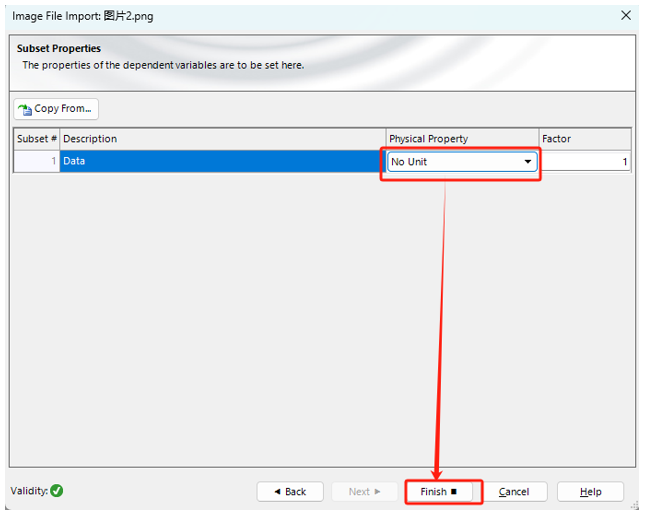
Task: Click the Factor value field showing 1
Action: (585, 162)
